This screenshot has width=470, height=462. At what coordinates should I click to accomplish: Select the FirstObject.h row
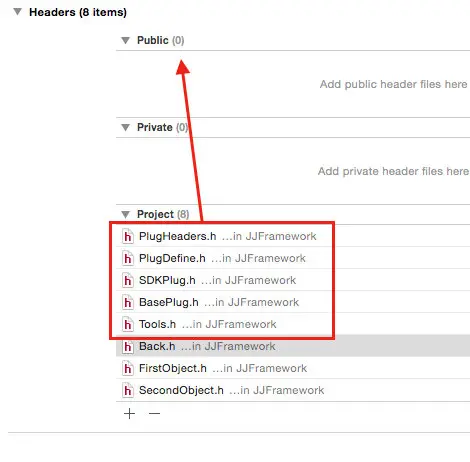[x=293, y=368]
